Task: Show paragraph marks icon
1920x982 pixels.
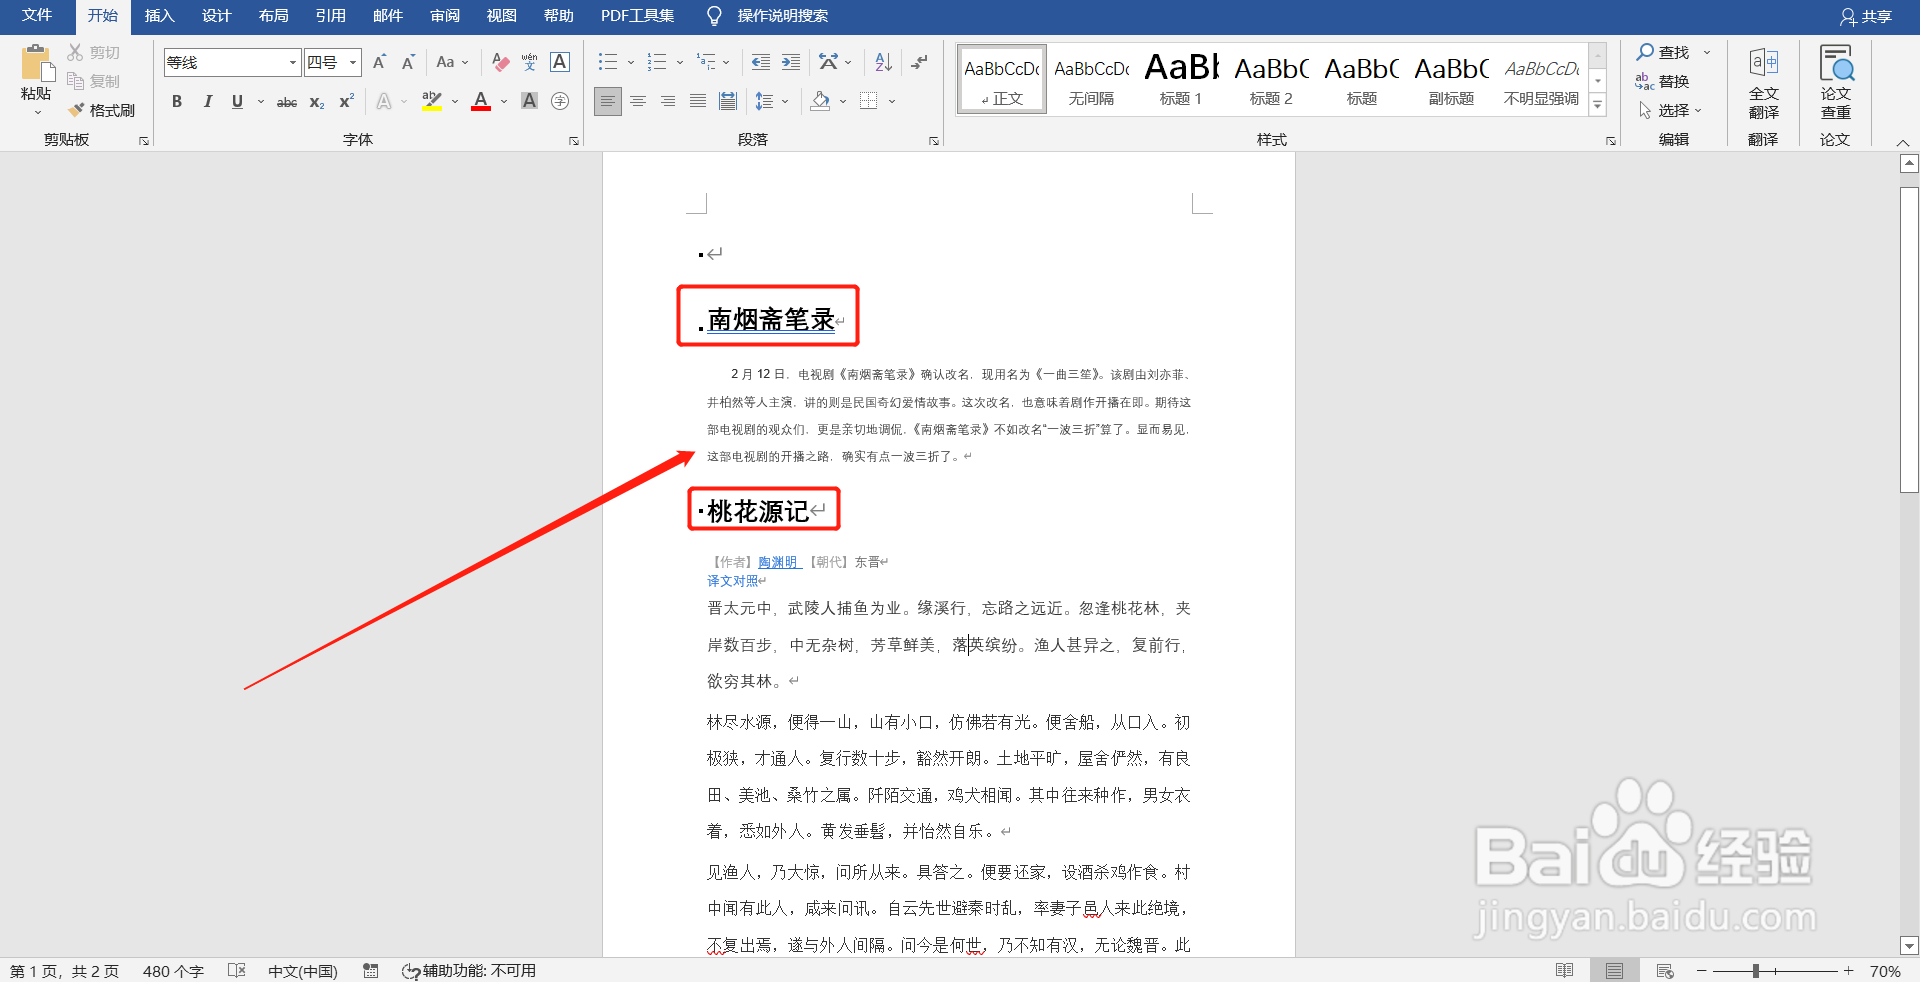Action: click(x=918, y=62)
